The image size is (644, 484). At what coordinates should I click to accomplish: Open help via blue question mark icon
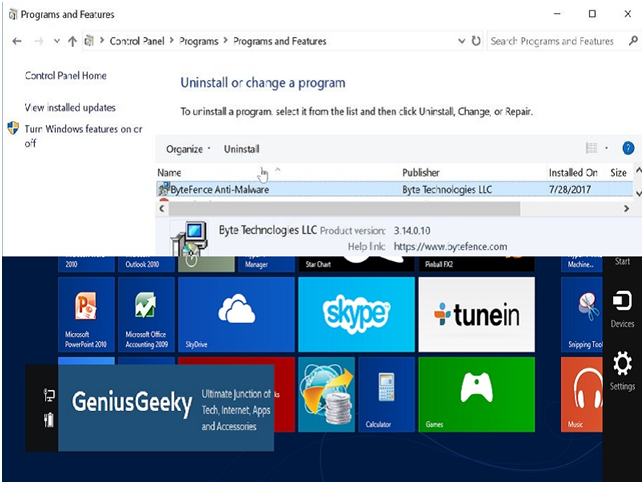tap(628, 148)
